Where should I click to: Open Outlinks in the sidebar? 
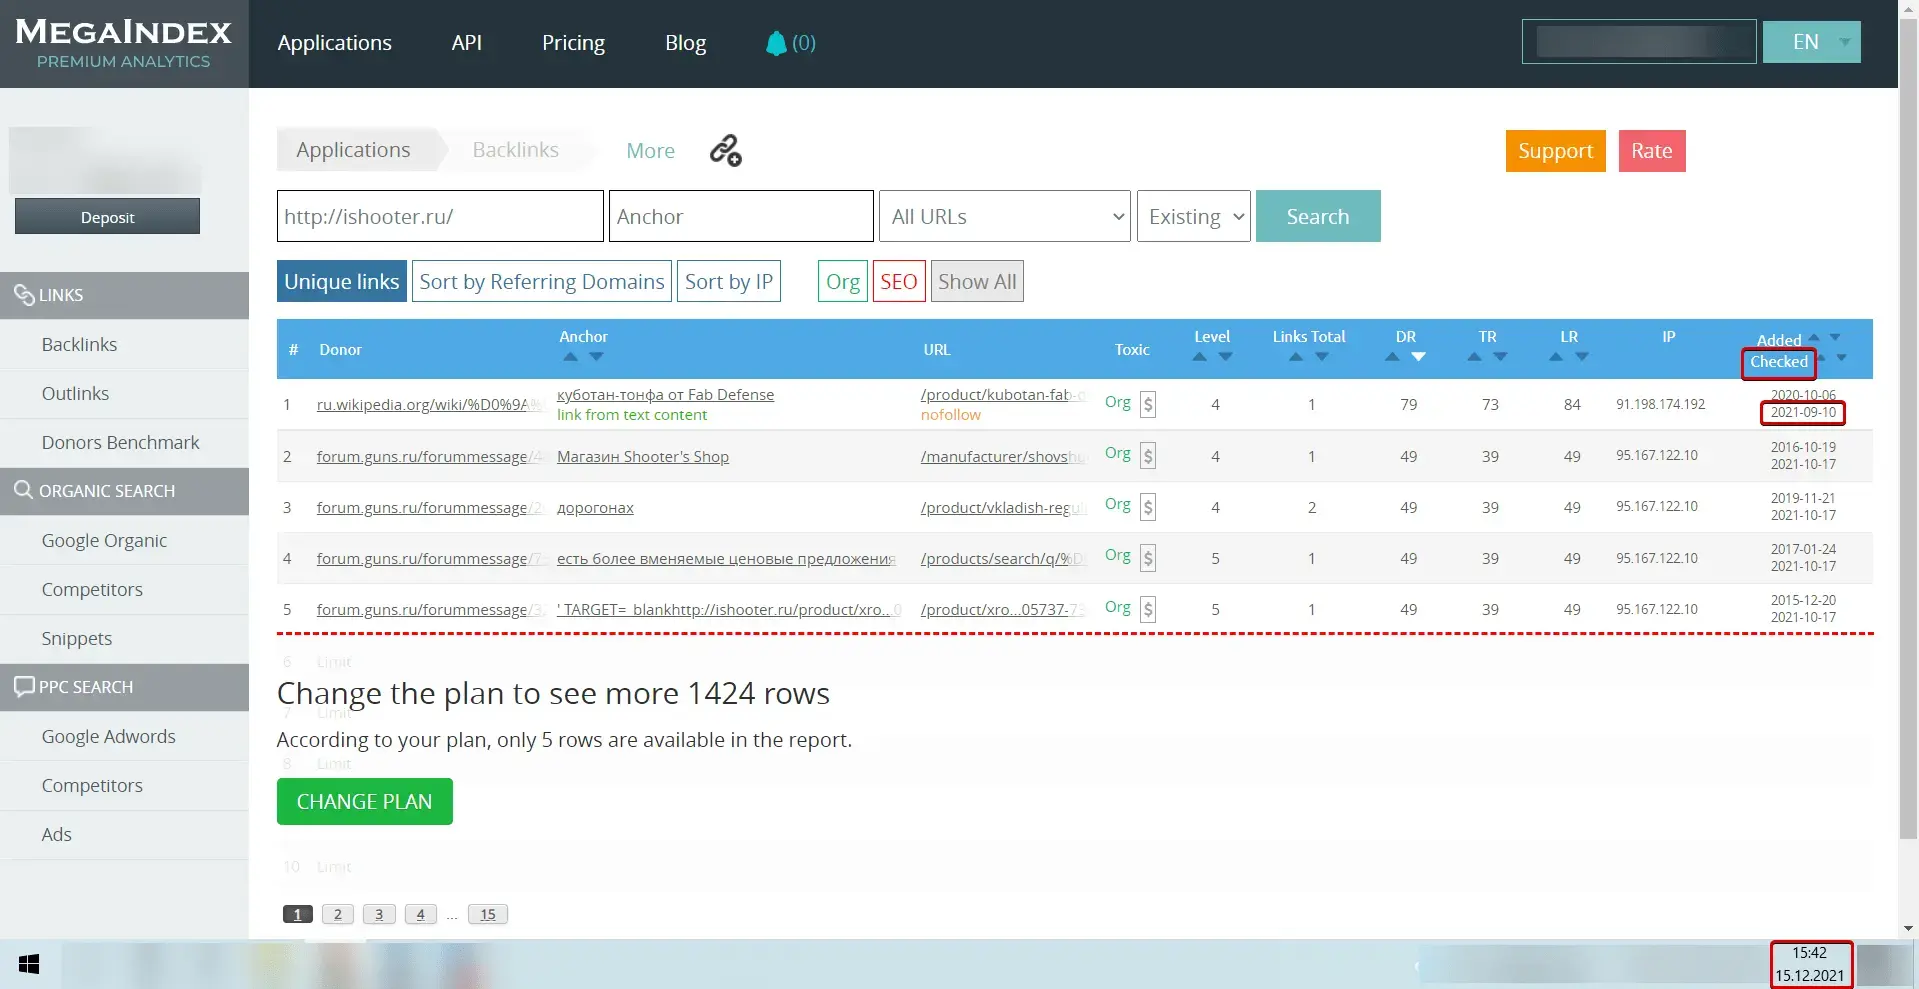click(124, 394)
